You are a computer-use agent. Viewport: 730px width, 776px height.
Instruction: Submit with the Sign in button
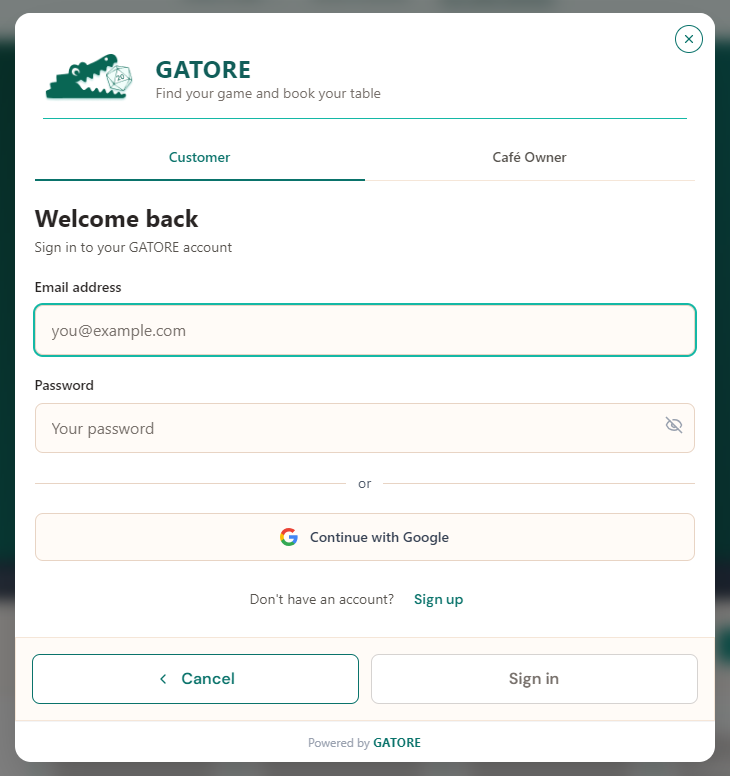tap(534, 679)
